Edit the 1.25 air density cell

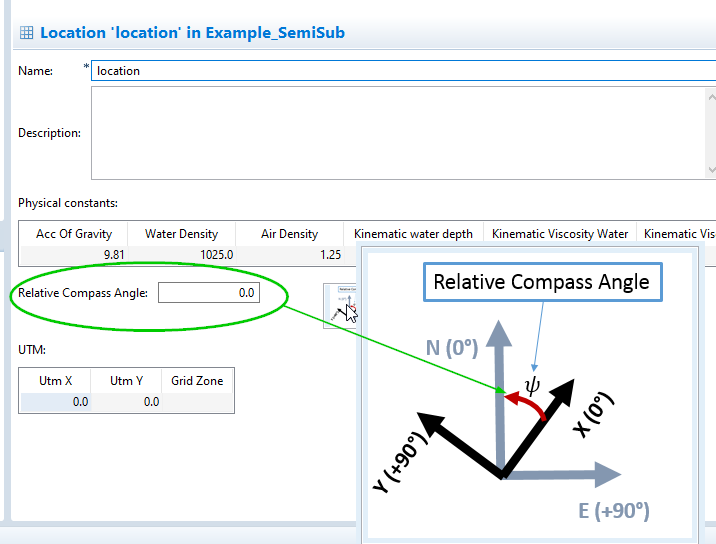(289, 255)
